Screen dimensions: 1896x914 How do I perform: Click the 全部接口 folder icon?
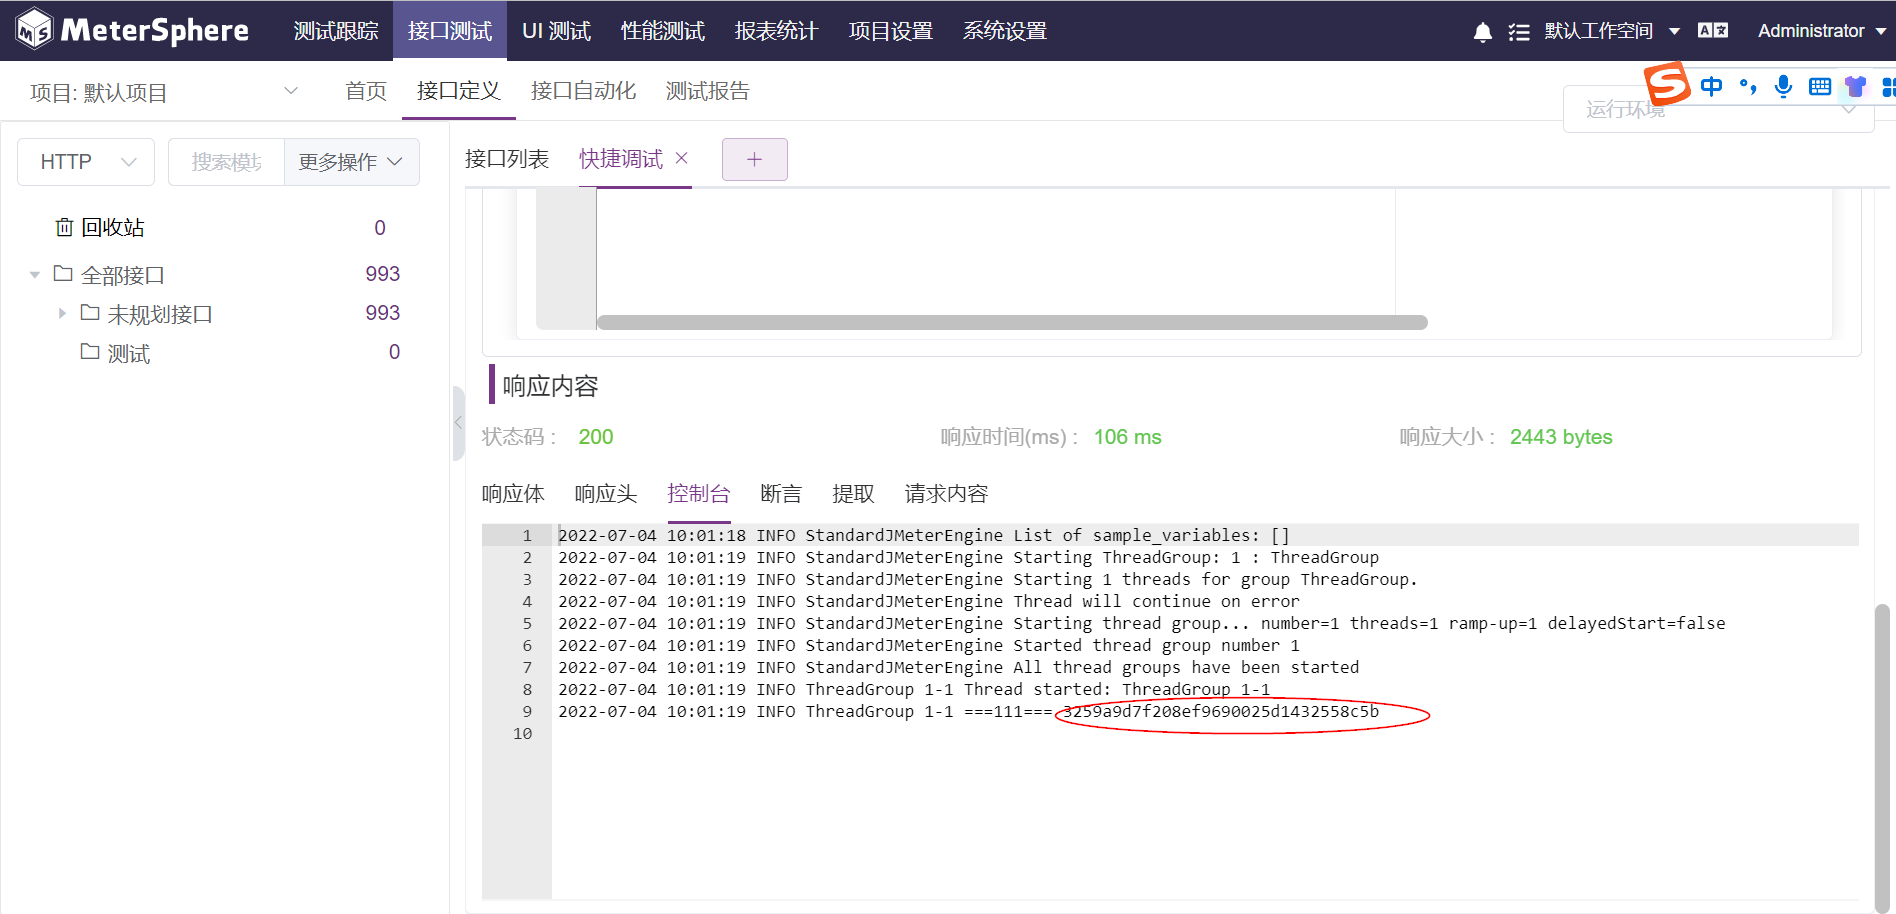click(x=63, y=273)
